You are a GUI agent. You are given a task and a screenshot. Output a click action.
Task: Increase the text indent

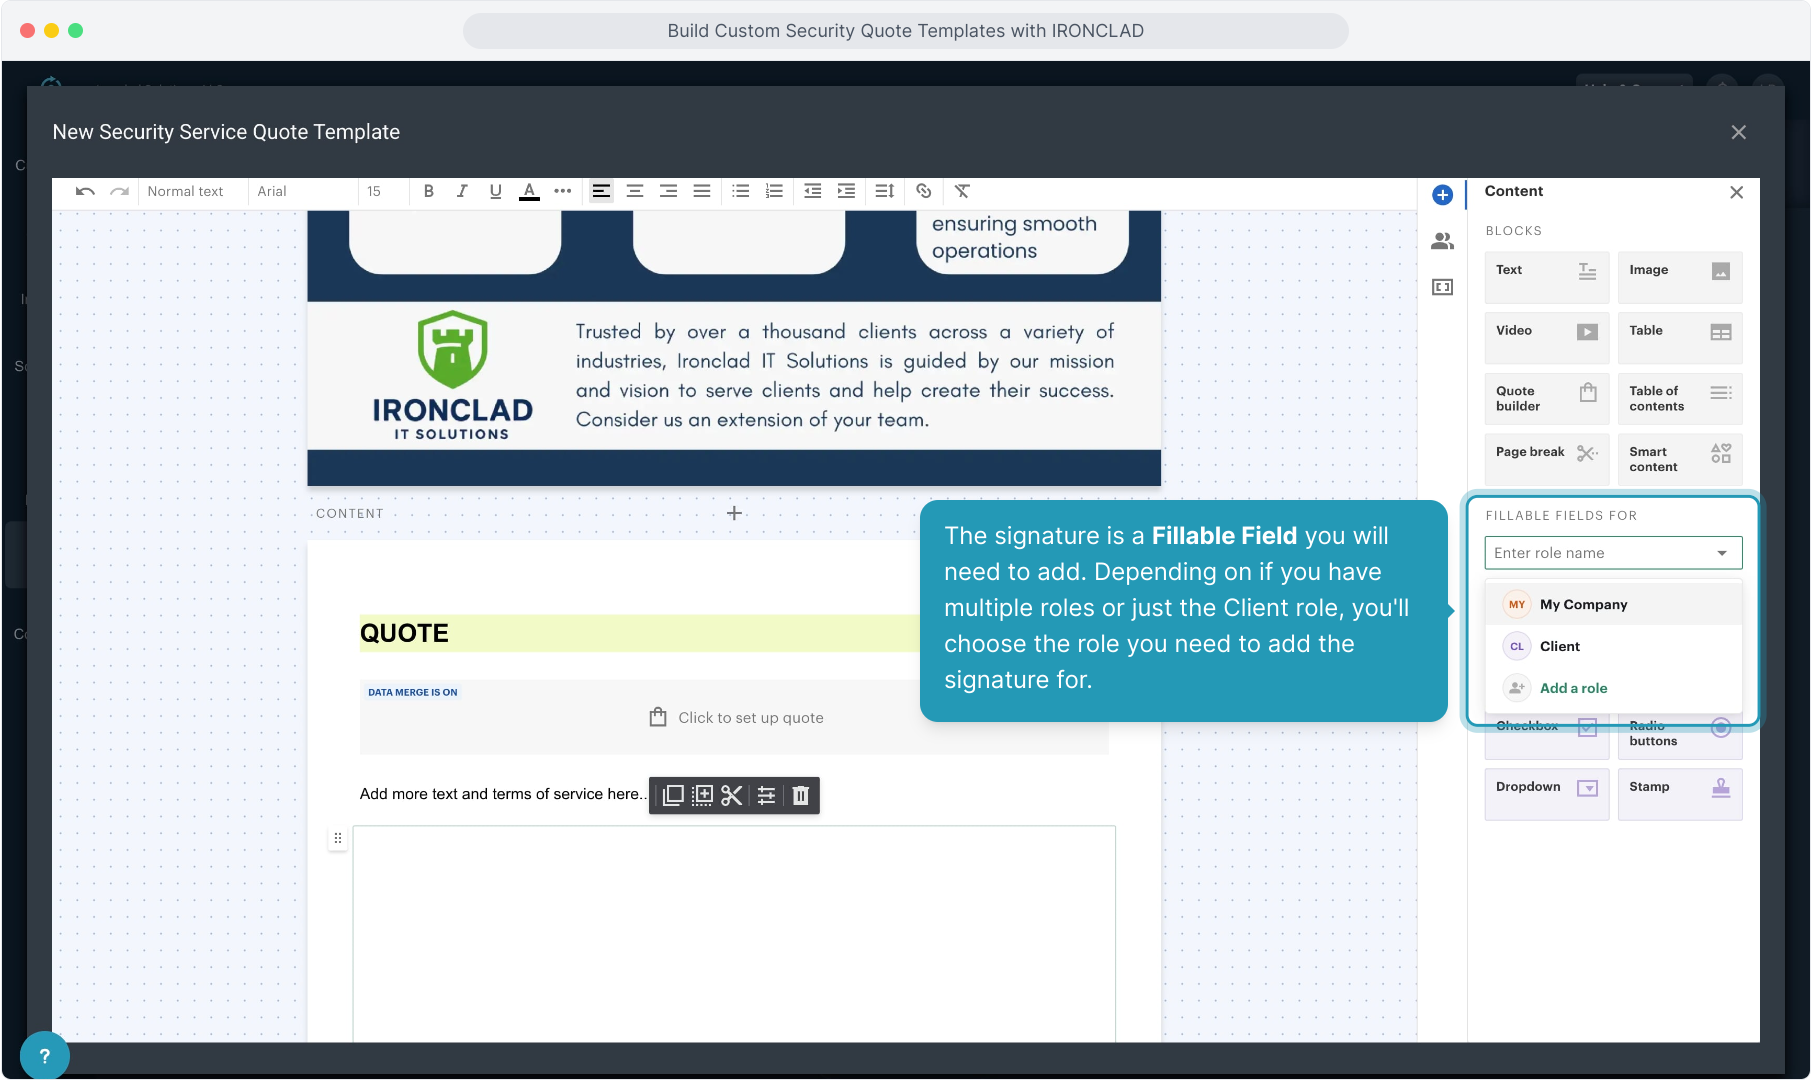click(846, 191)
